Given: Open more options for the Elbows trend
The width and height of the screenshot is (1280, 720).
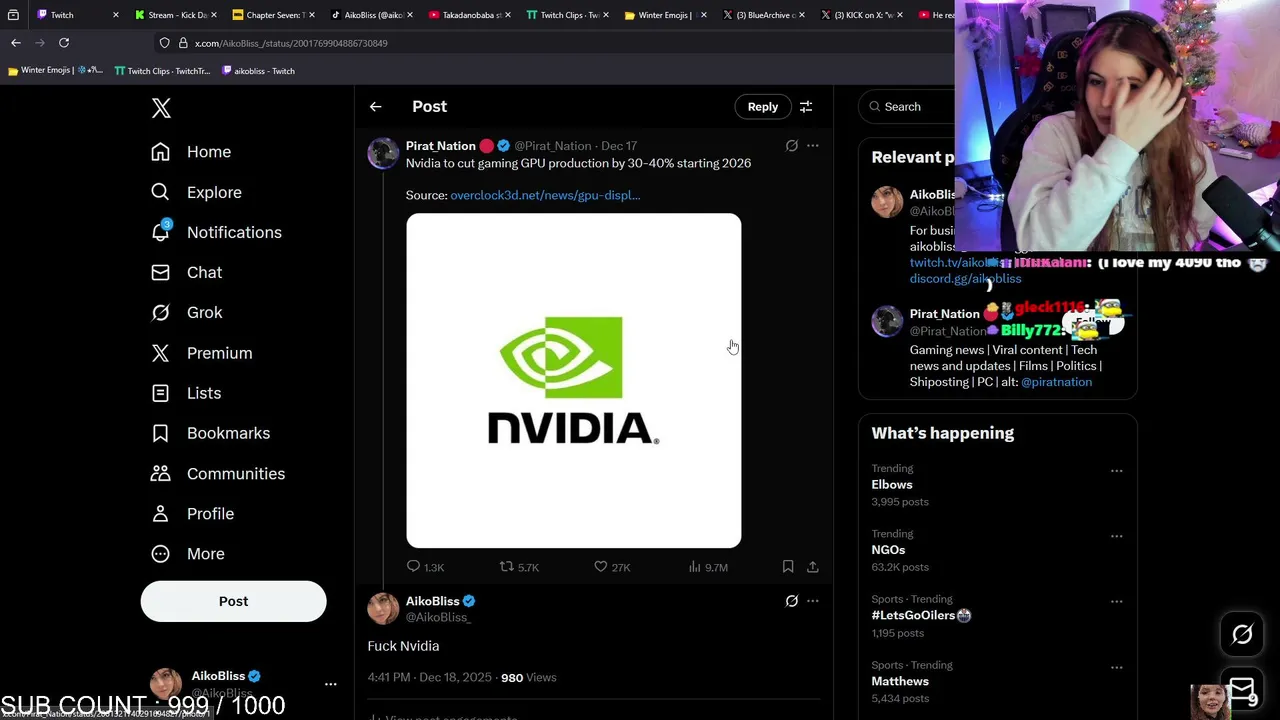Looking at the screenshot, I should tap(1116, 471).
